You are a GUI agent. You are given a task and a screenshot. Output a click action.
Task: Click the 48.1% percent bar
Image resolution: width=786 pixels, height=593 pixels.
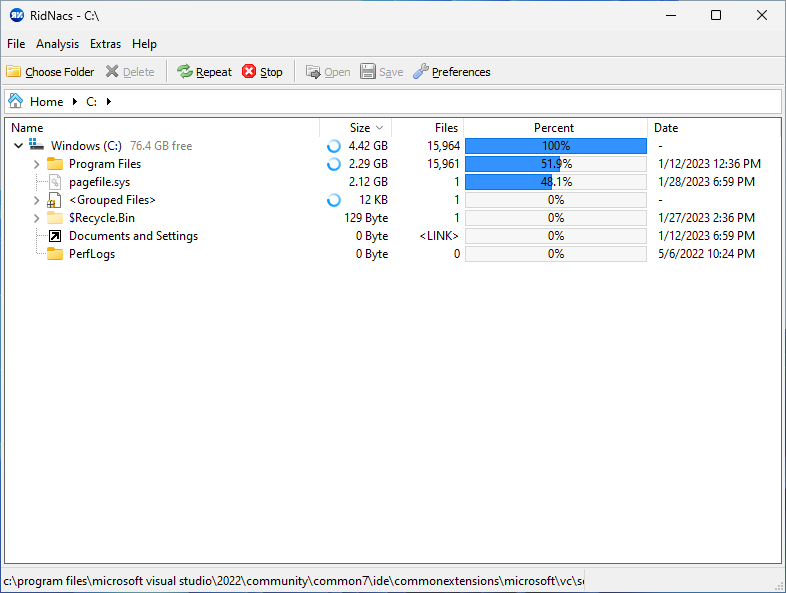[x=556, y=182]
